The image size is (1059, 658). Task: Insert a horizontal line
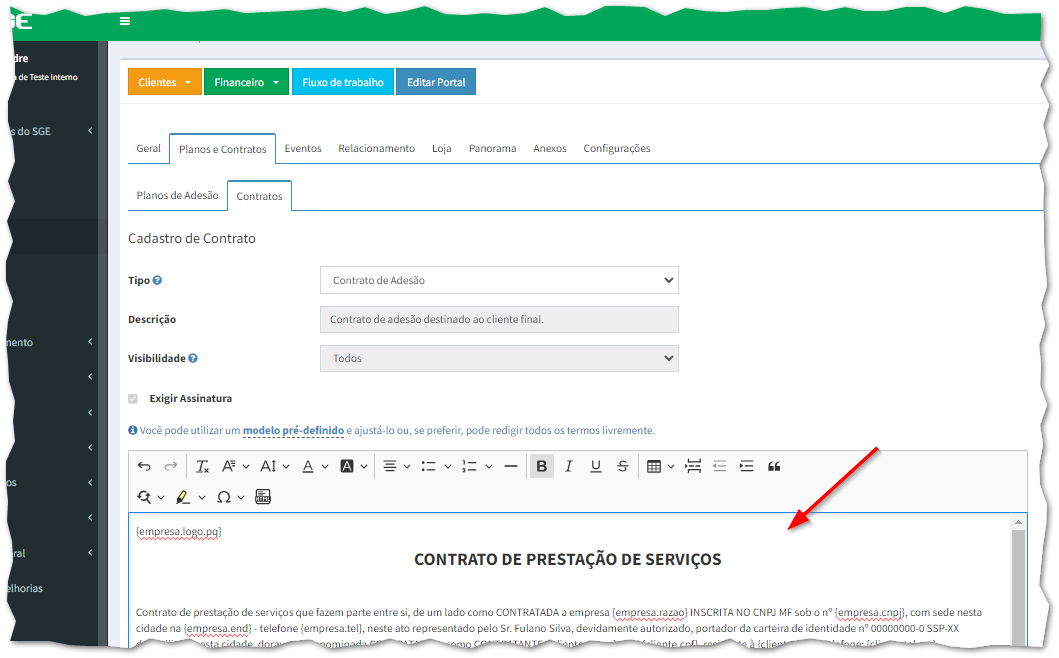point(511,466)
